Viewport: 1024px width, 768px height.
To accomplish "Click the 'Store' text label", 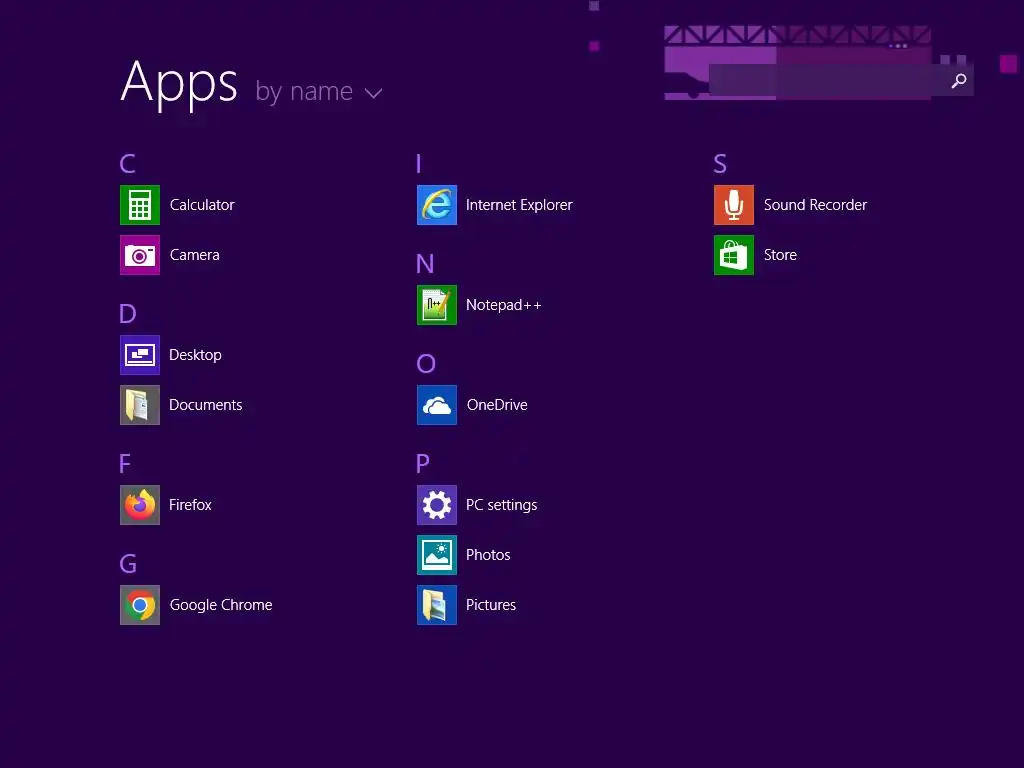I will pos(780,255).
